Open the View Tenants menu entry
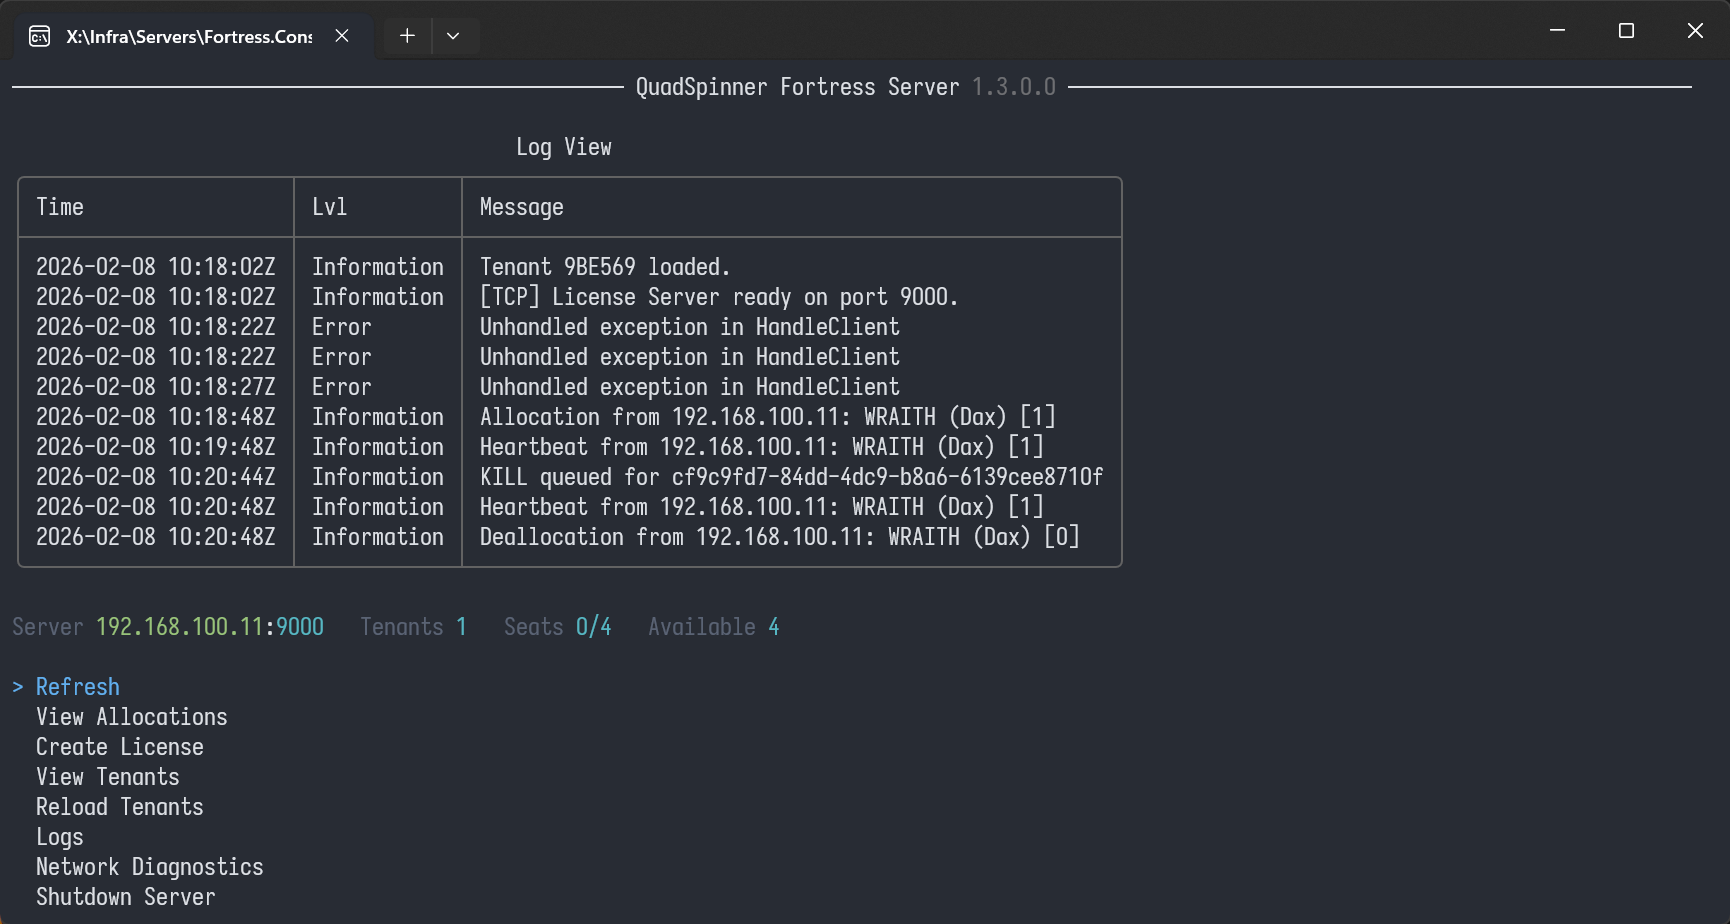This screenshot has width=1730, height=924. coord(107,777)
